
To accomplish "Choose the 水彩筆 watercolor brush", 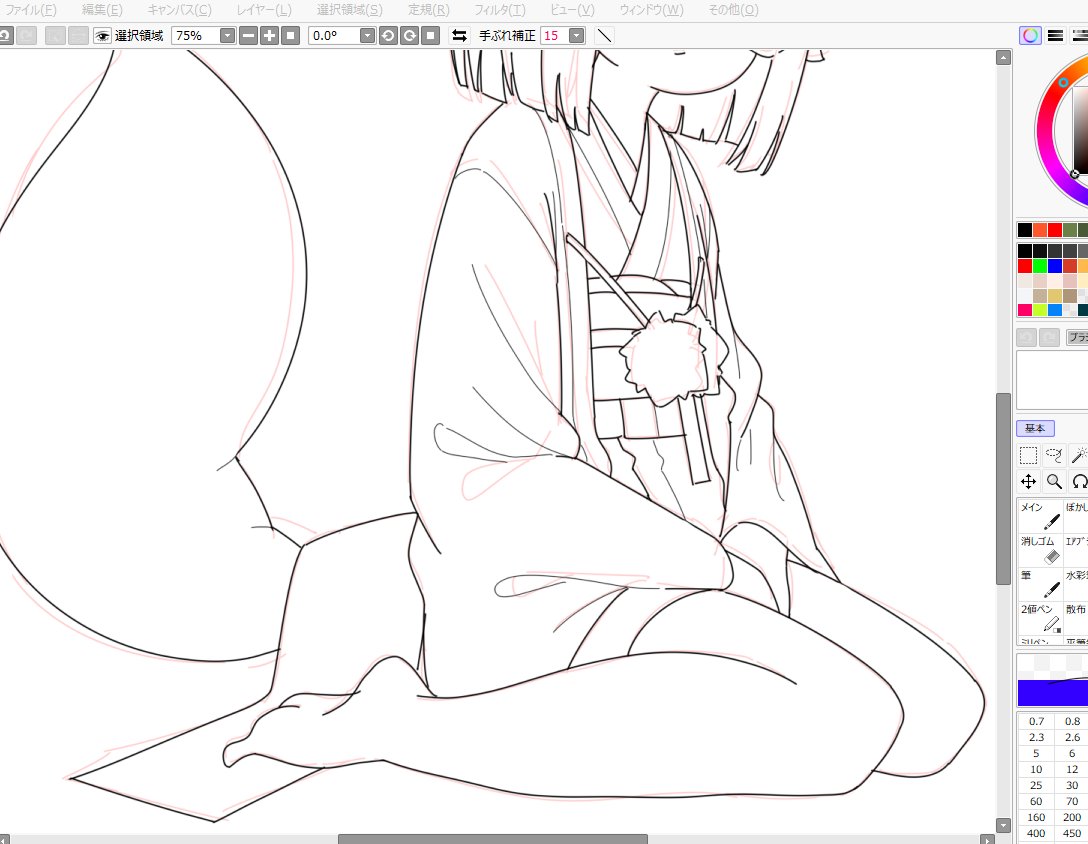I will [1076, 584].
